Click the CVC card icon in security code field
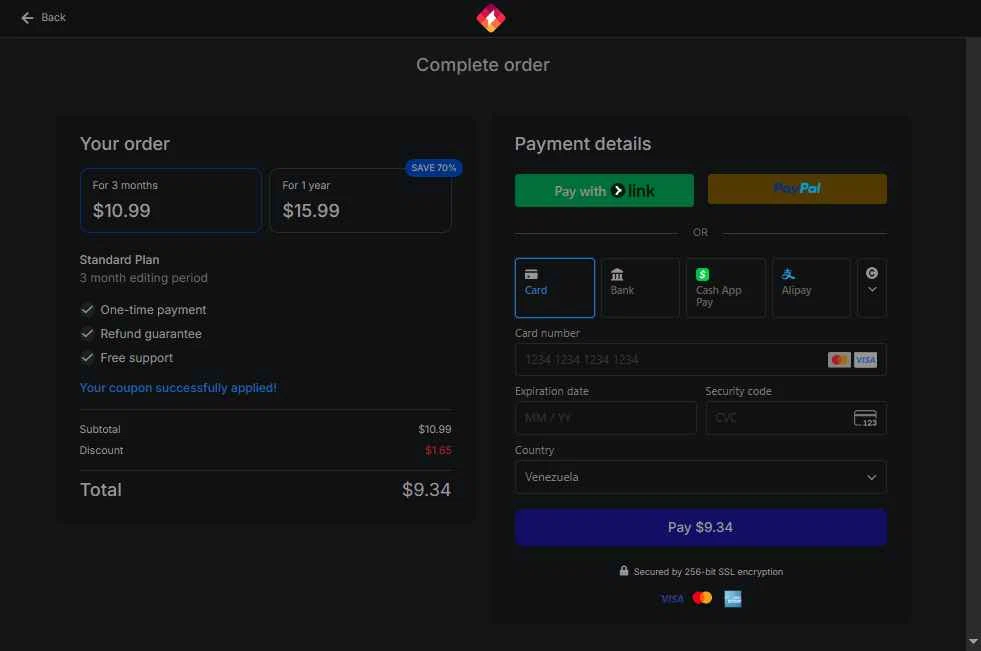 (865, 418)
